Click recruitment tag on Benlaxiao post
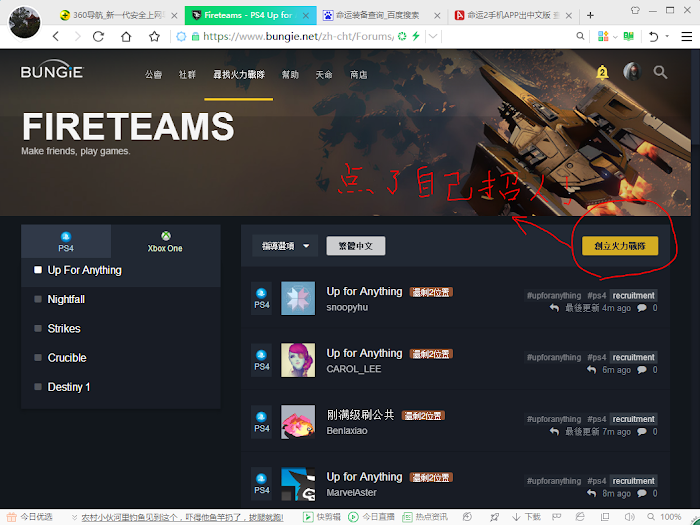700x525 pixels. point(633,419)
